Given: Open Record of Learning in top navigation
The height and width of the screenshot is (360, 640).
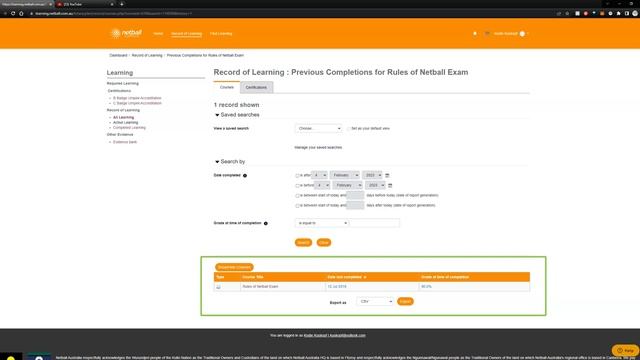Looking at the screenshot, I should tap(187, 33).
